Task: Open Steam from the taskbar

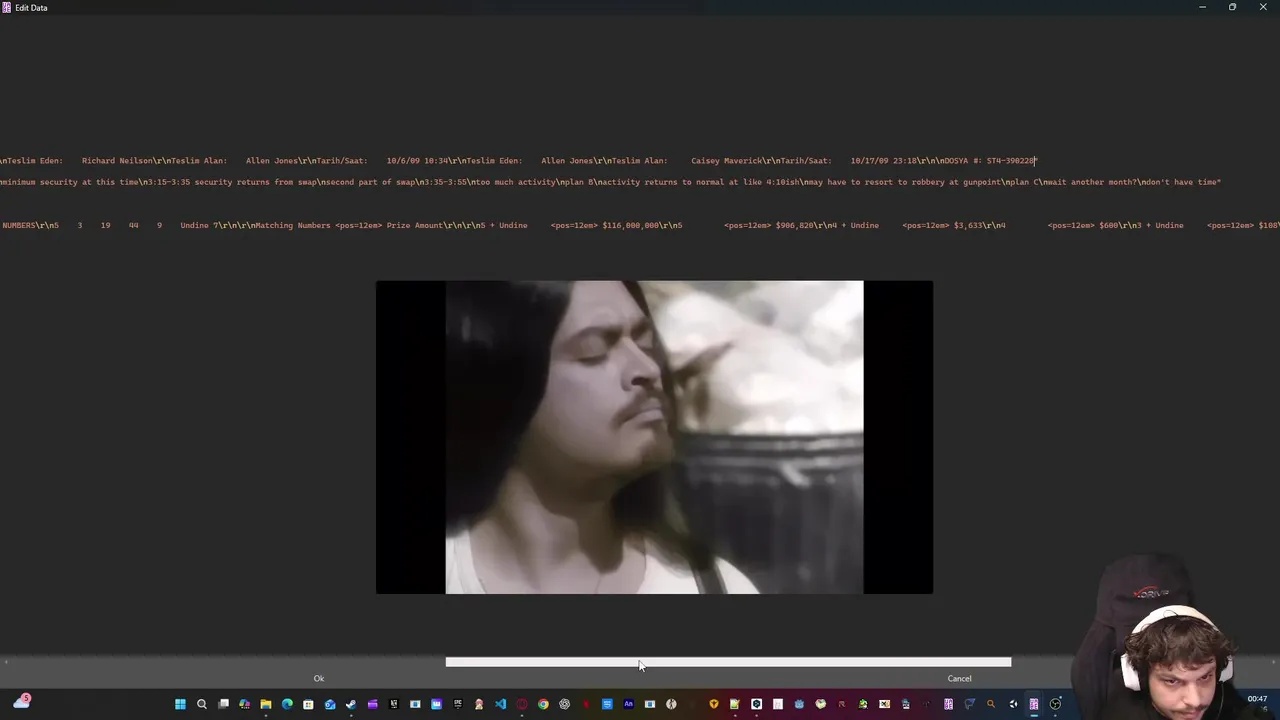Action: pyautogui.click(x=350, y=704)
